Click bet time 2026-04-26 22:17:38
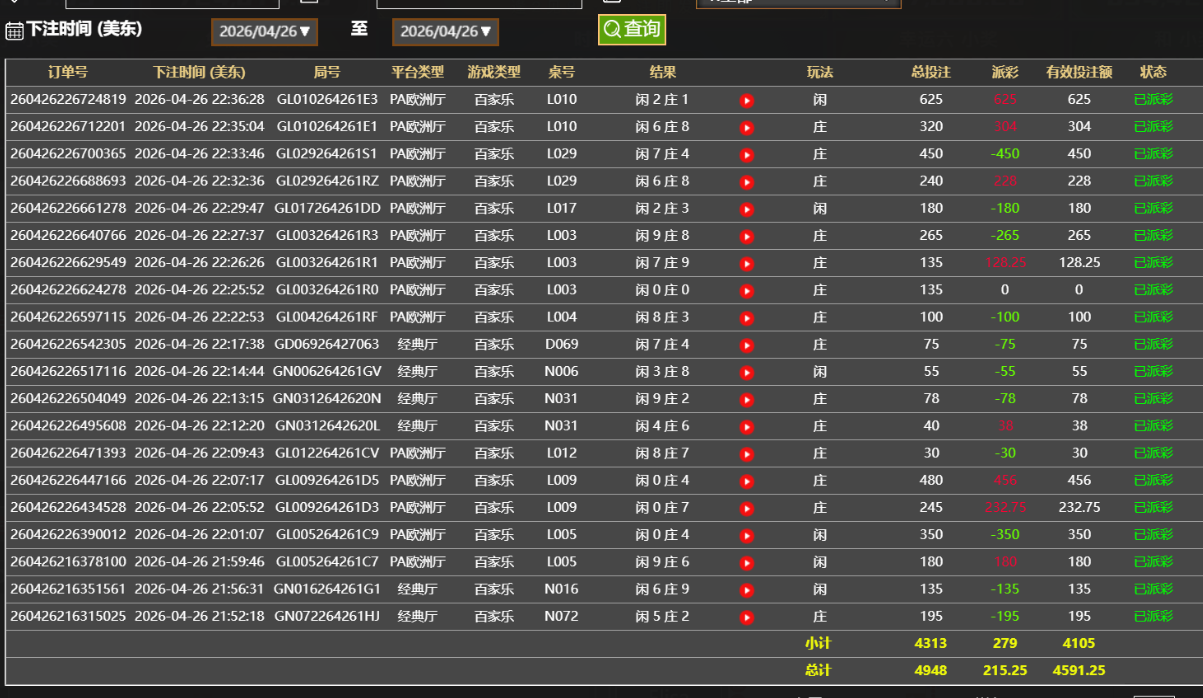 coord(199,344)
